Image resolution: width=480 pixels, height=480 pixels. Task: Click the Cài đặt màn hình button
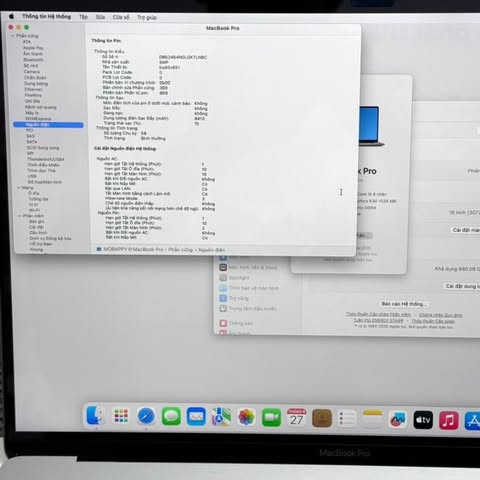click(466, 230)
